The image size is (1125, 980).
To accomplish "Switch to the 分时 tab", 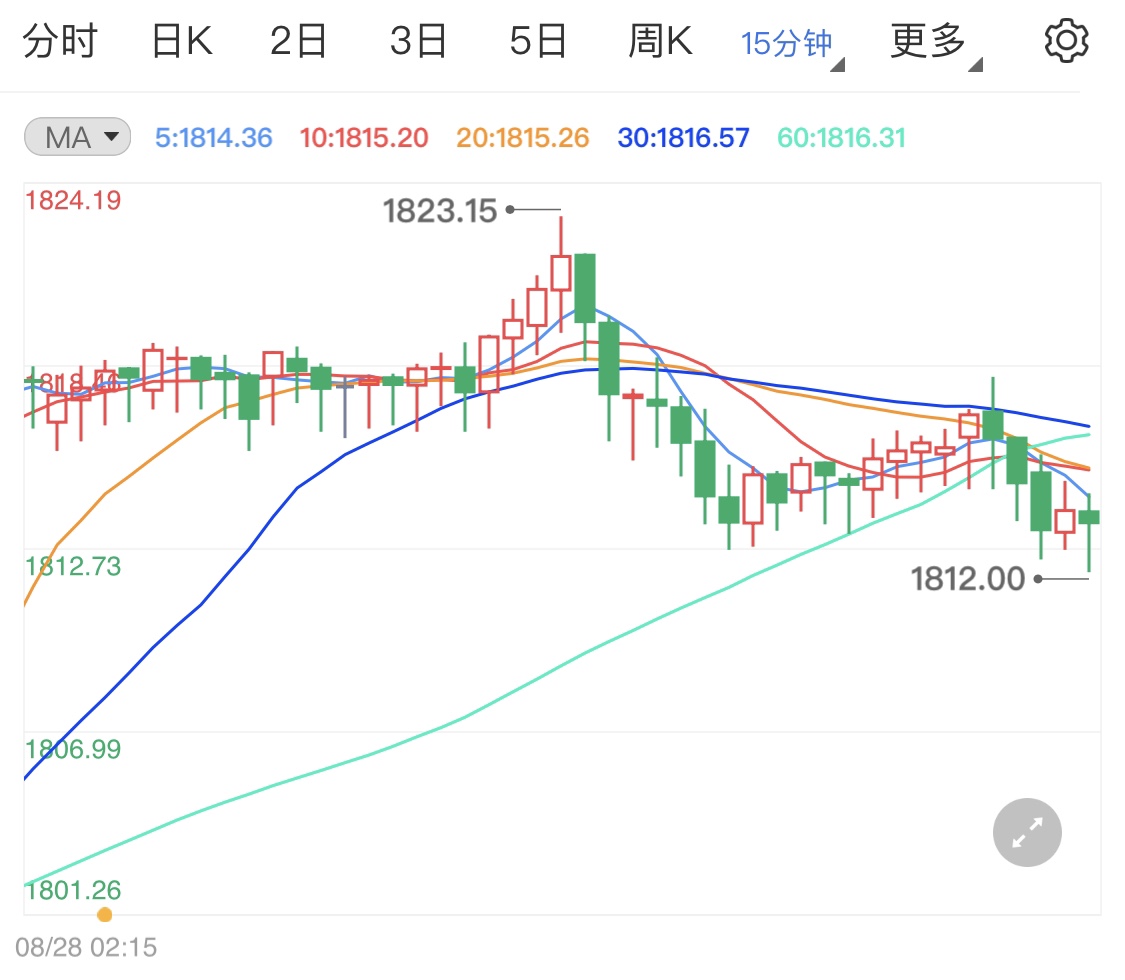I will coord(60,41).
